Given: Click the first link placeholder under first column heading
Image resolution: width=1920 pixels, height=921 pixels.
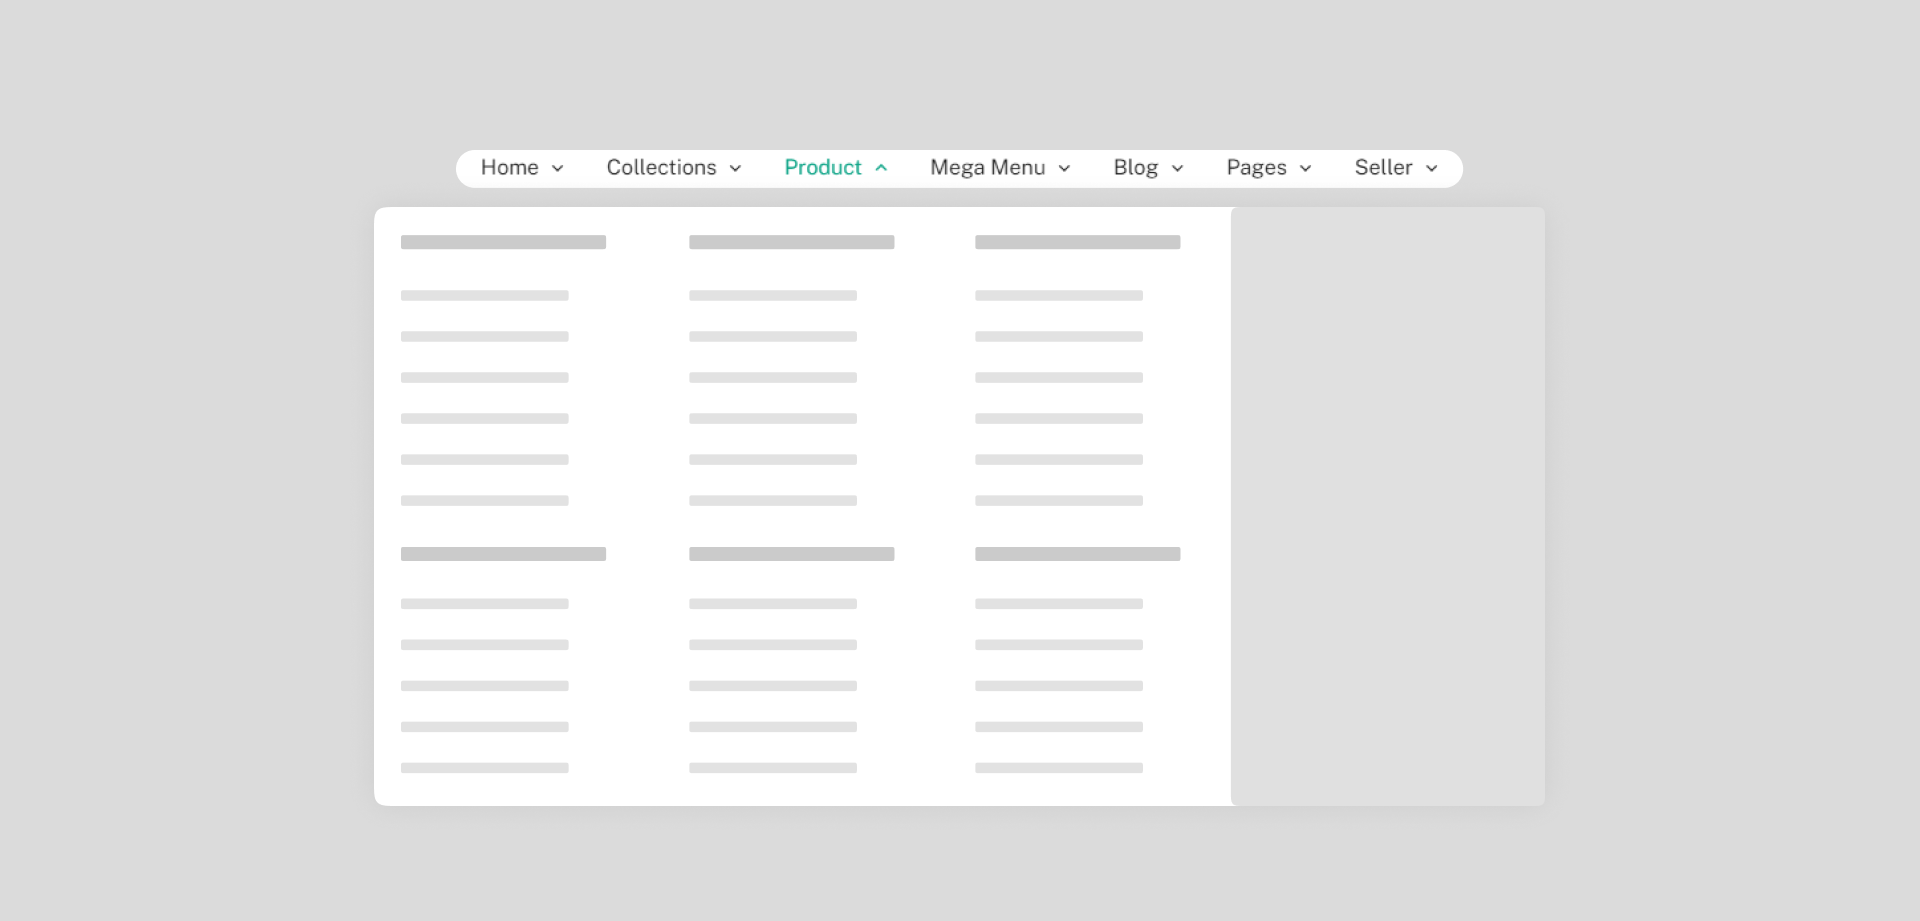Looking at the screenshot, I should pyautogui.click(x=484, y=296).
